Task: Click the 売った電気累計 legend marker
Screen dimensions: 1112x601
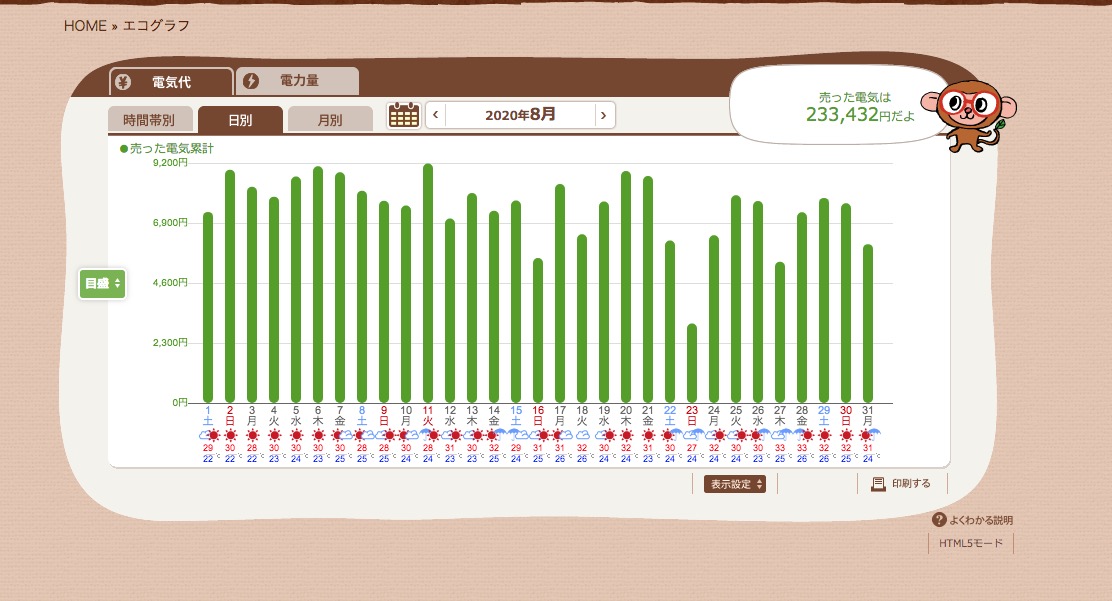Action: pyautogui.click(x=124, y=148)
